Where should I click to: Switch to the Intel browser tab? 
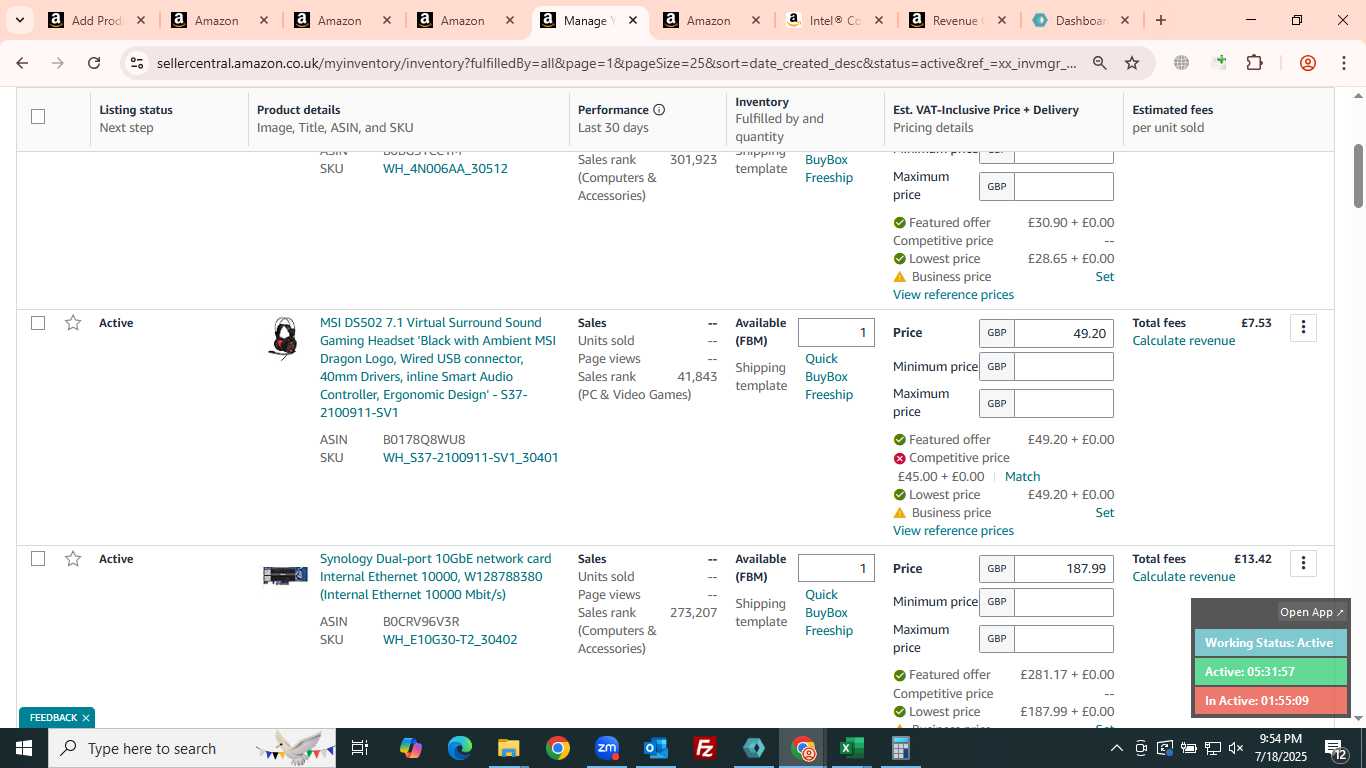(x=835, y=20)
